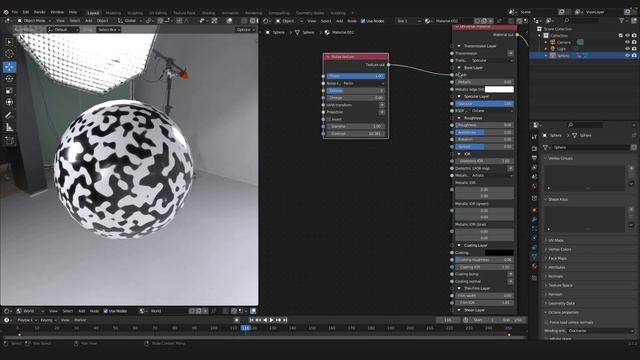This screenshot has height=360, width=640.
Task: Select the Select Box tool in toolbar
Action: (9, 42)
